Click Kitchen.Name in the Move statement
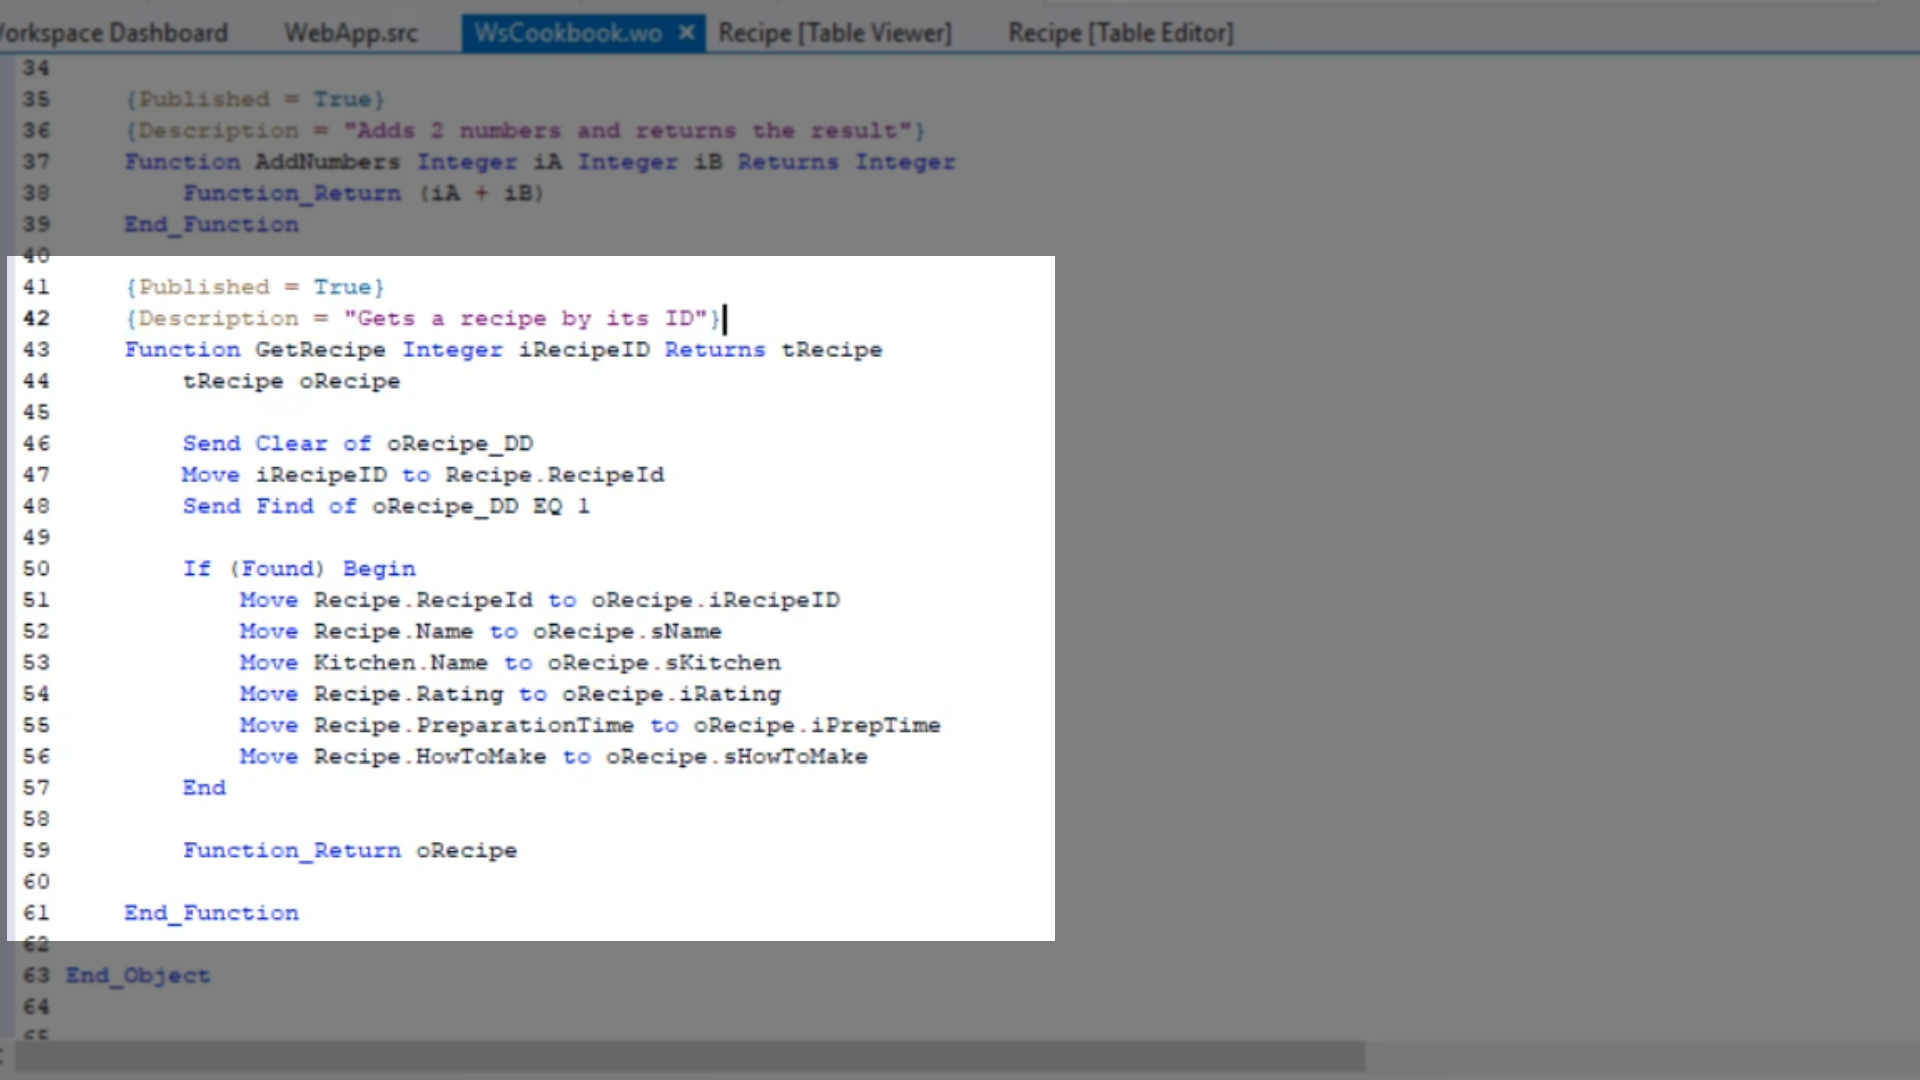This screenshot has width=1920, height=1080. click(x=400, y=663)
